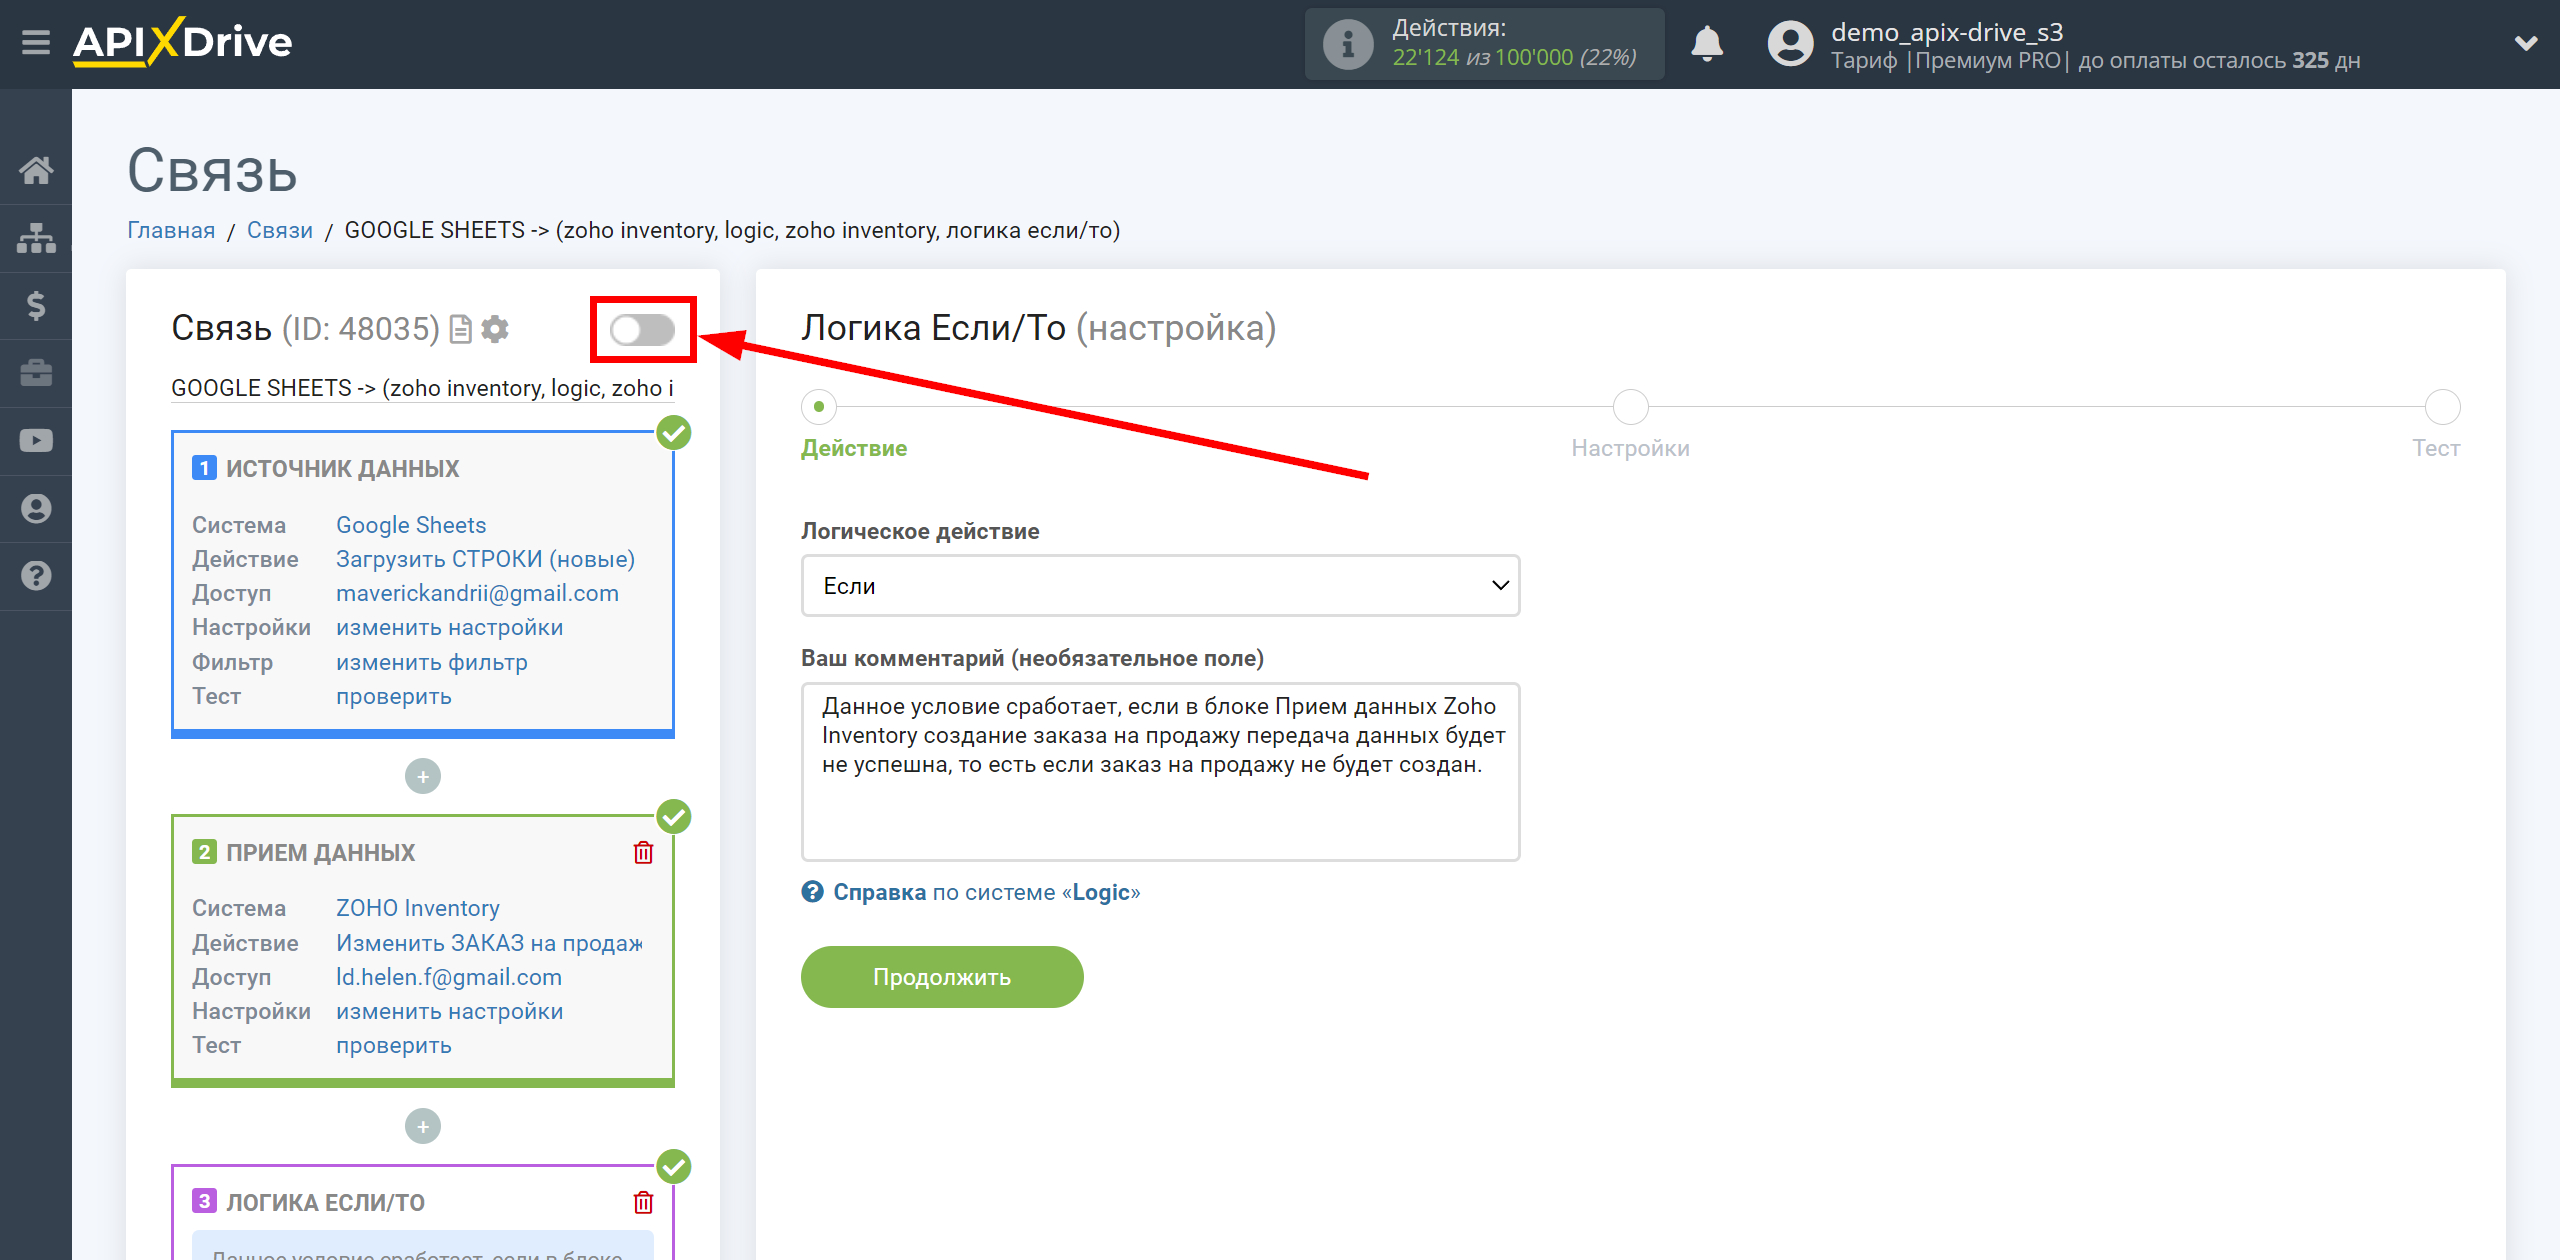Viewport: 2560px width, 1260px height.
Task: Click the user avatar icon
Action: click(1790, 44)
